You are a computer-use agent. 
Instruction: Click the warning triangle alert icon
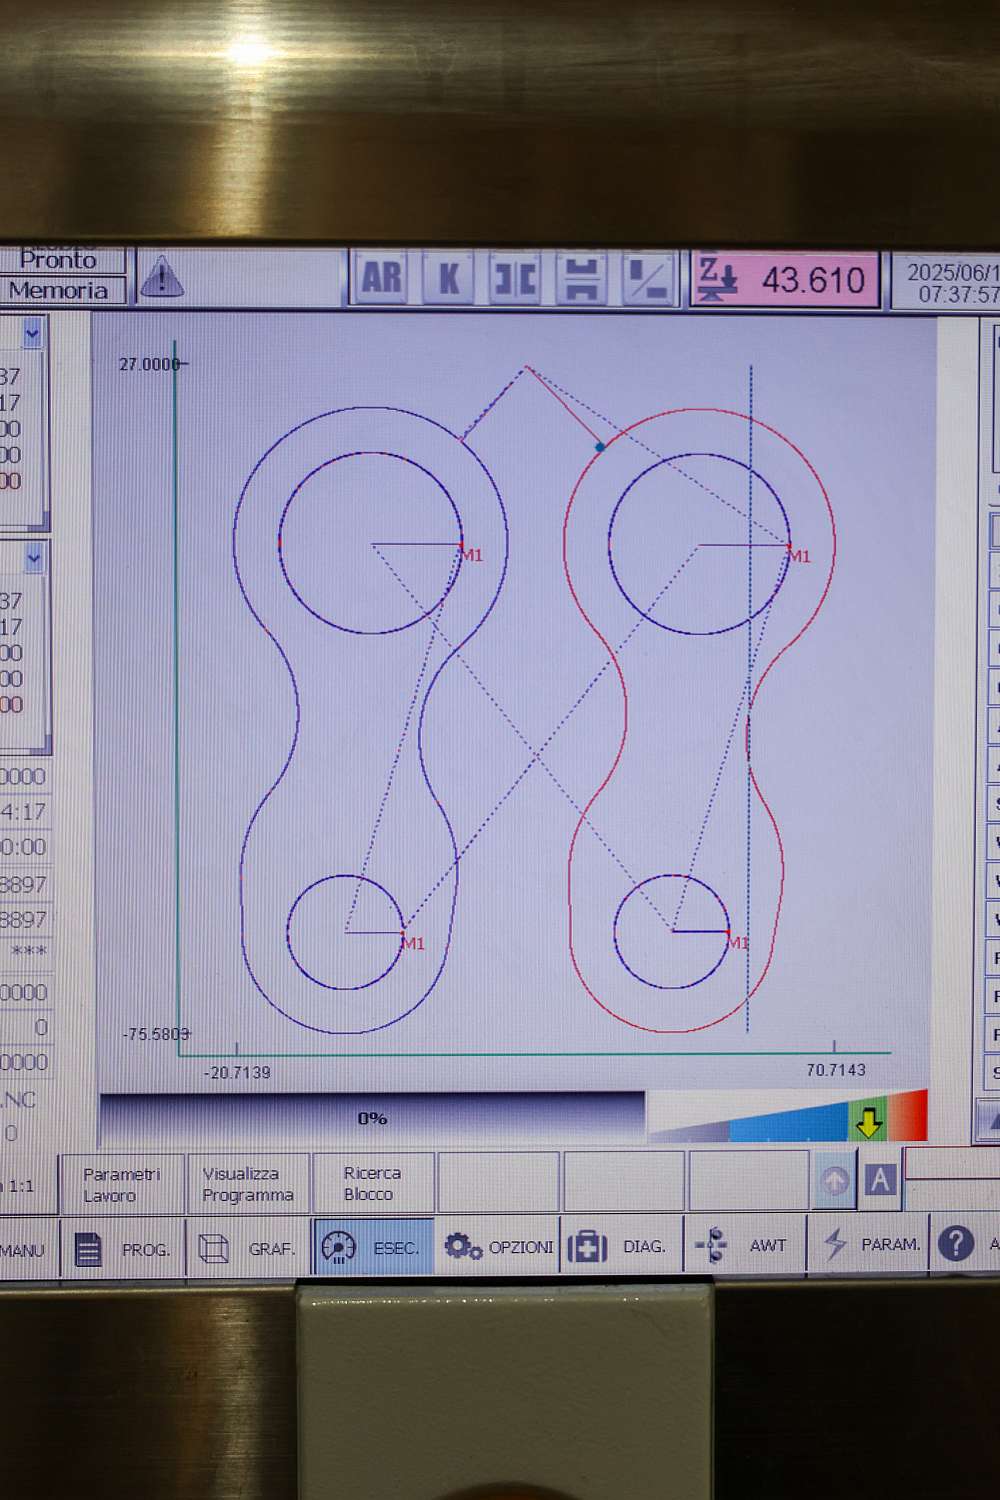coord(161,277)
